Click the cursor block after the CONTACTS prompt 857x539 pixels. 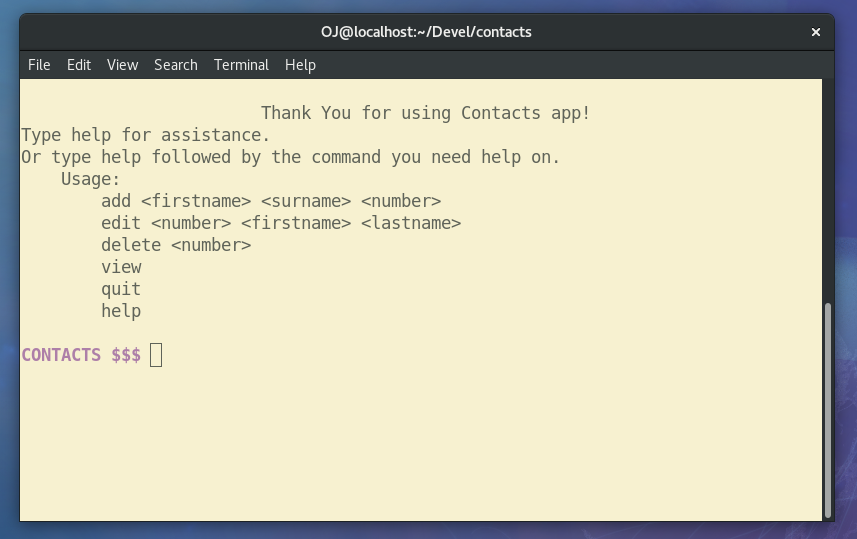[156, 355]
